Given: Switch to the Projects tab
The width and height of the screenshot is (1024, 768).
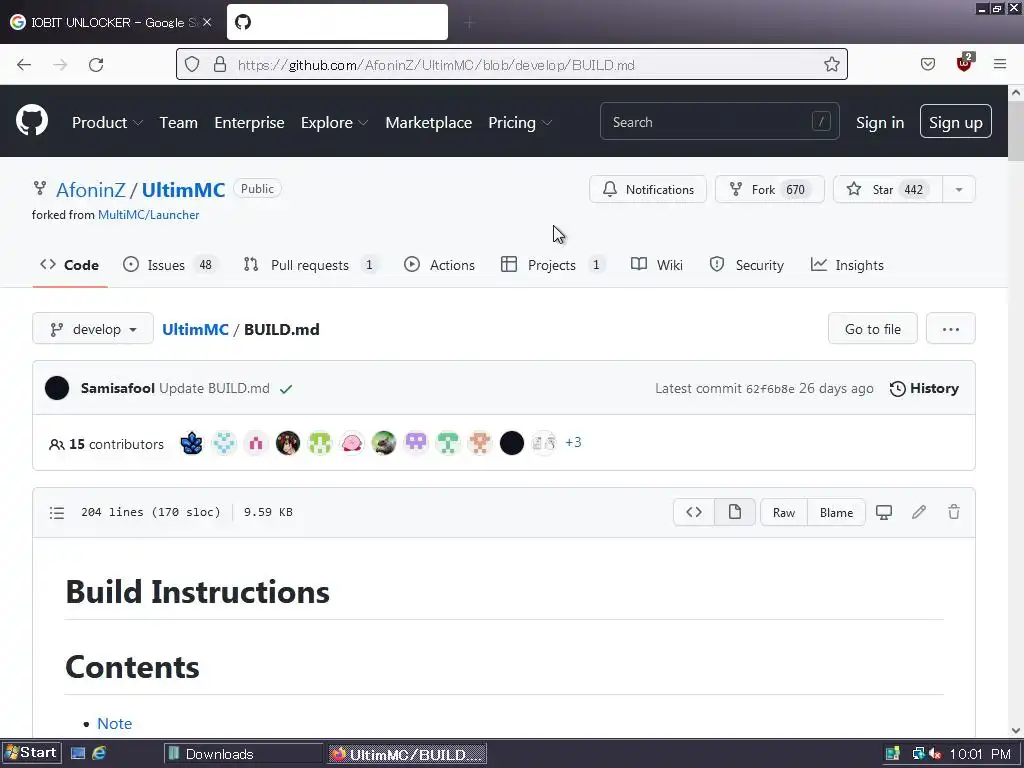Looking at the screenshot, I should coord(552,265).
